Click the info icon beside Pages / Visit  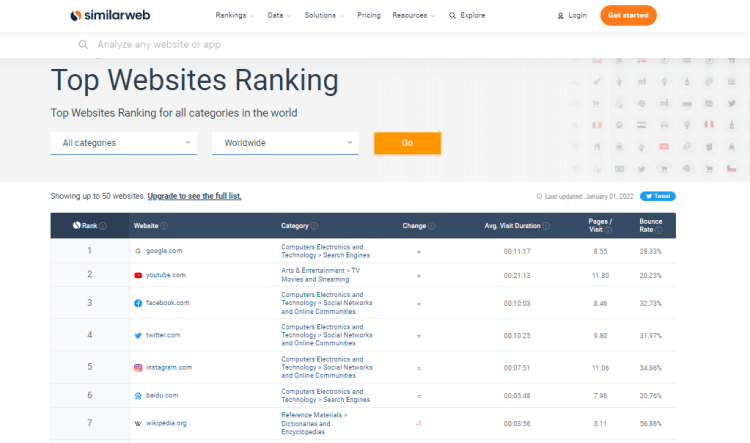(608, 230)
